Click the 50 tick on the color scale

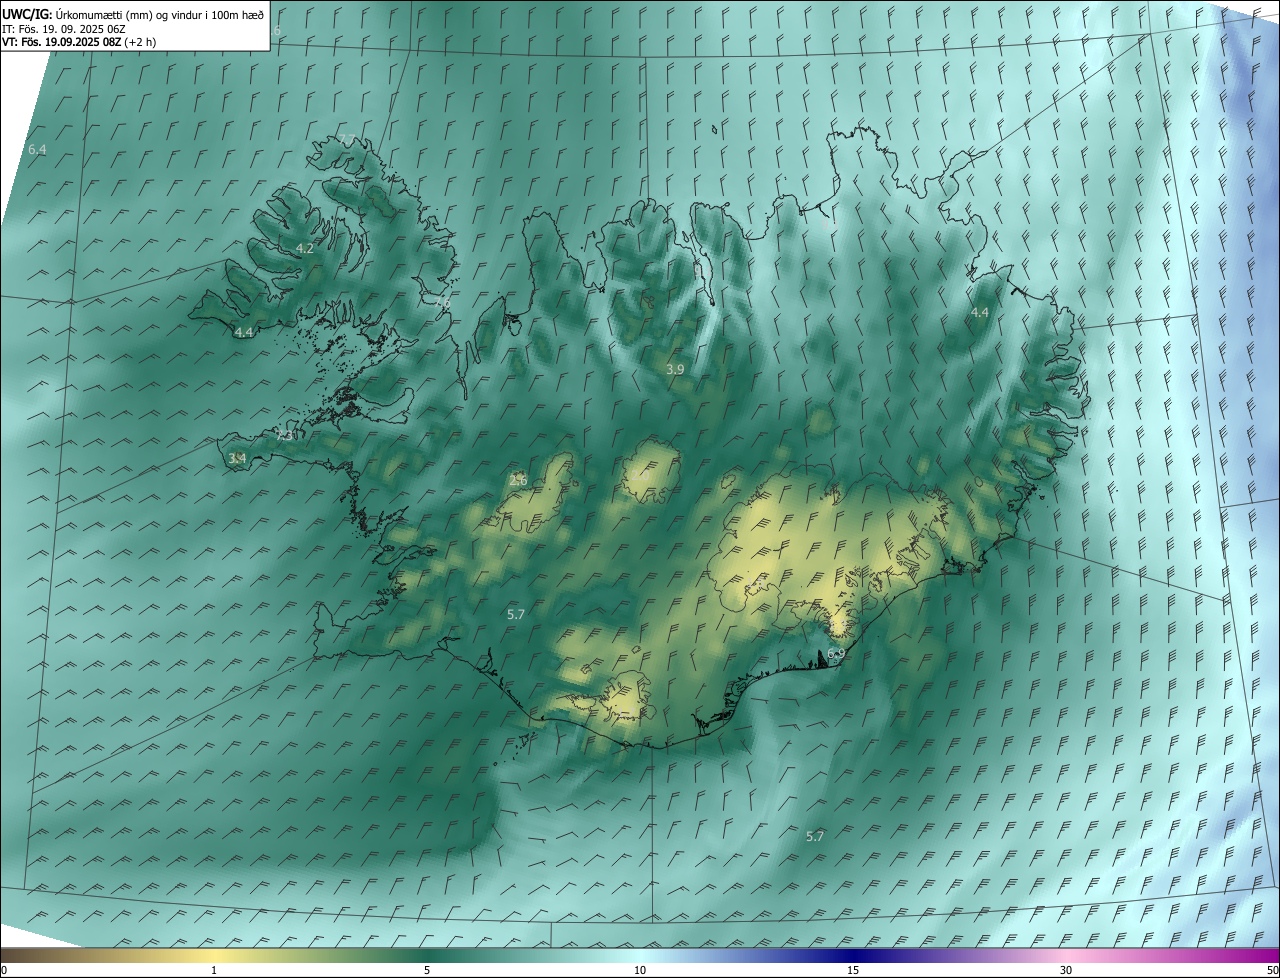(x=1272, y=970)
